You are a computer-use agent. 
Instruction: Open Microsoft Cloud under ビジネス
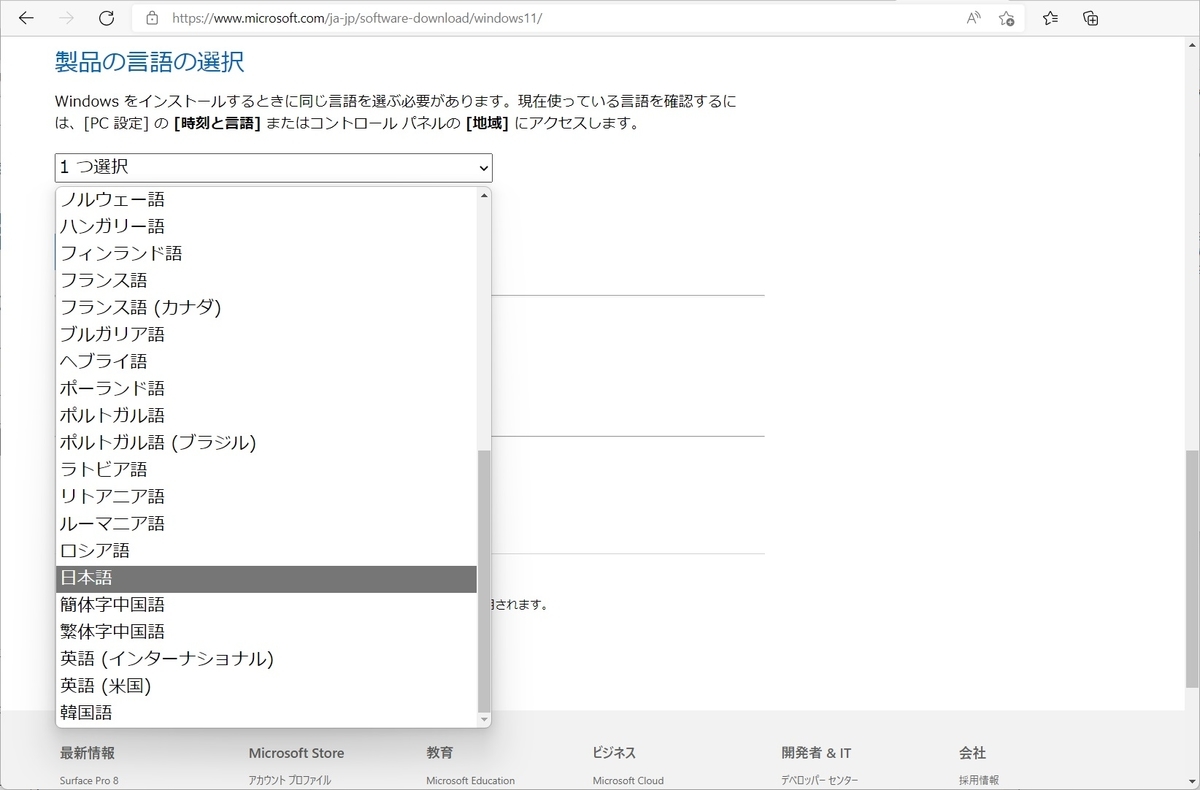coord(628,780)
